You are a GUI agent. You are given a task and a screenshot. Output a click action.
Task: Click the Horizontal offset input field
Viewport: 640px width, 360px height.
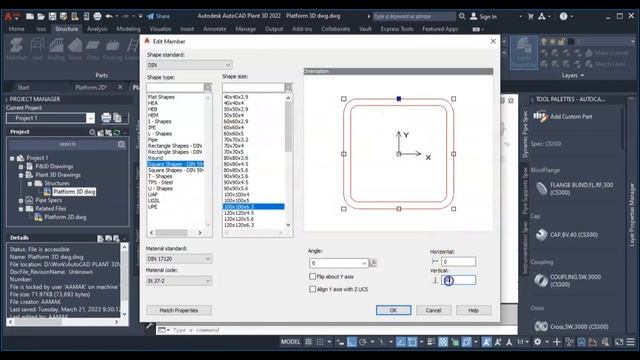(x=458, y=261)
